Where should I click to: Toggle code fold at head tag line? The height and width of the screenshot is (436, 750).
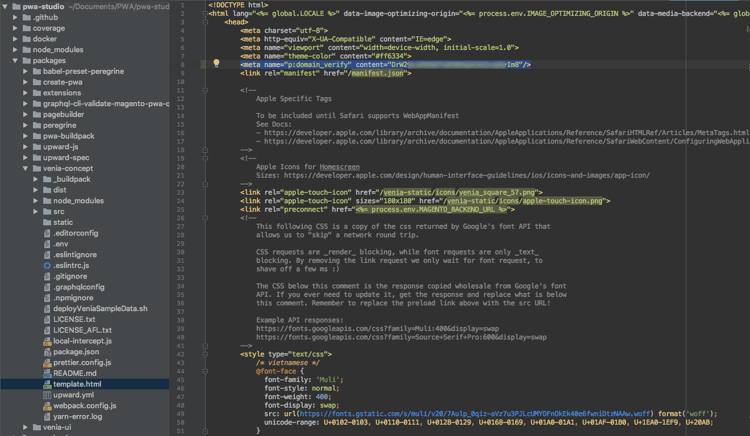coord(203,21)
